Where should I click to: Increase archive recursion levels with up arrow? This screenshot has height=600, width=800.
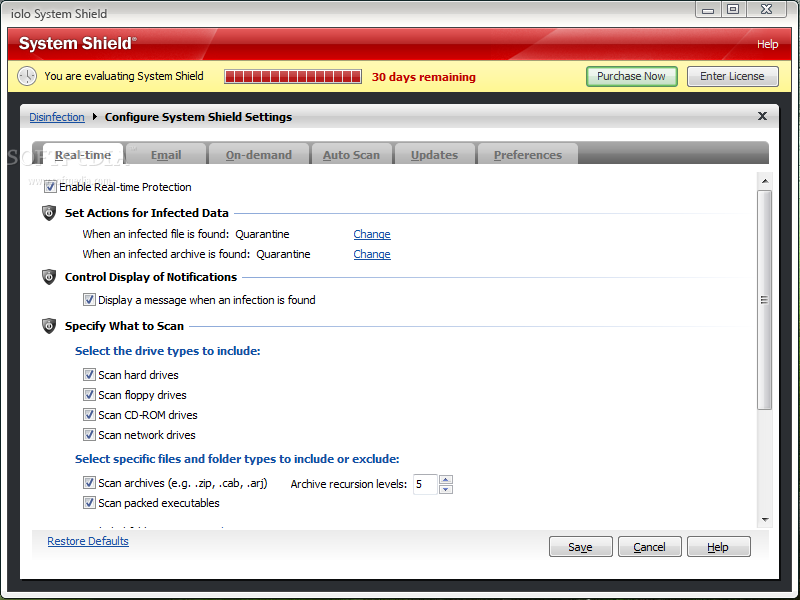446,480
